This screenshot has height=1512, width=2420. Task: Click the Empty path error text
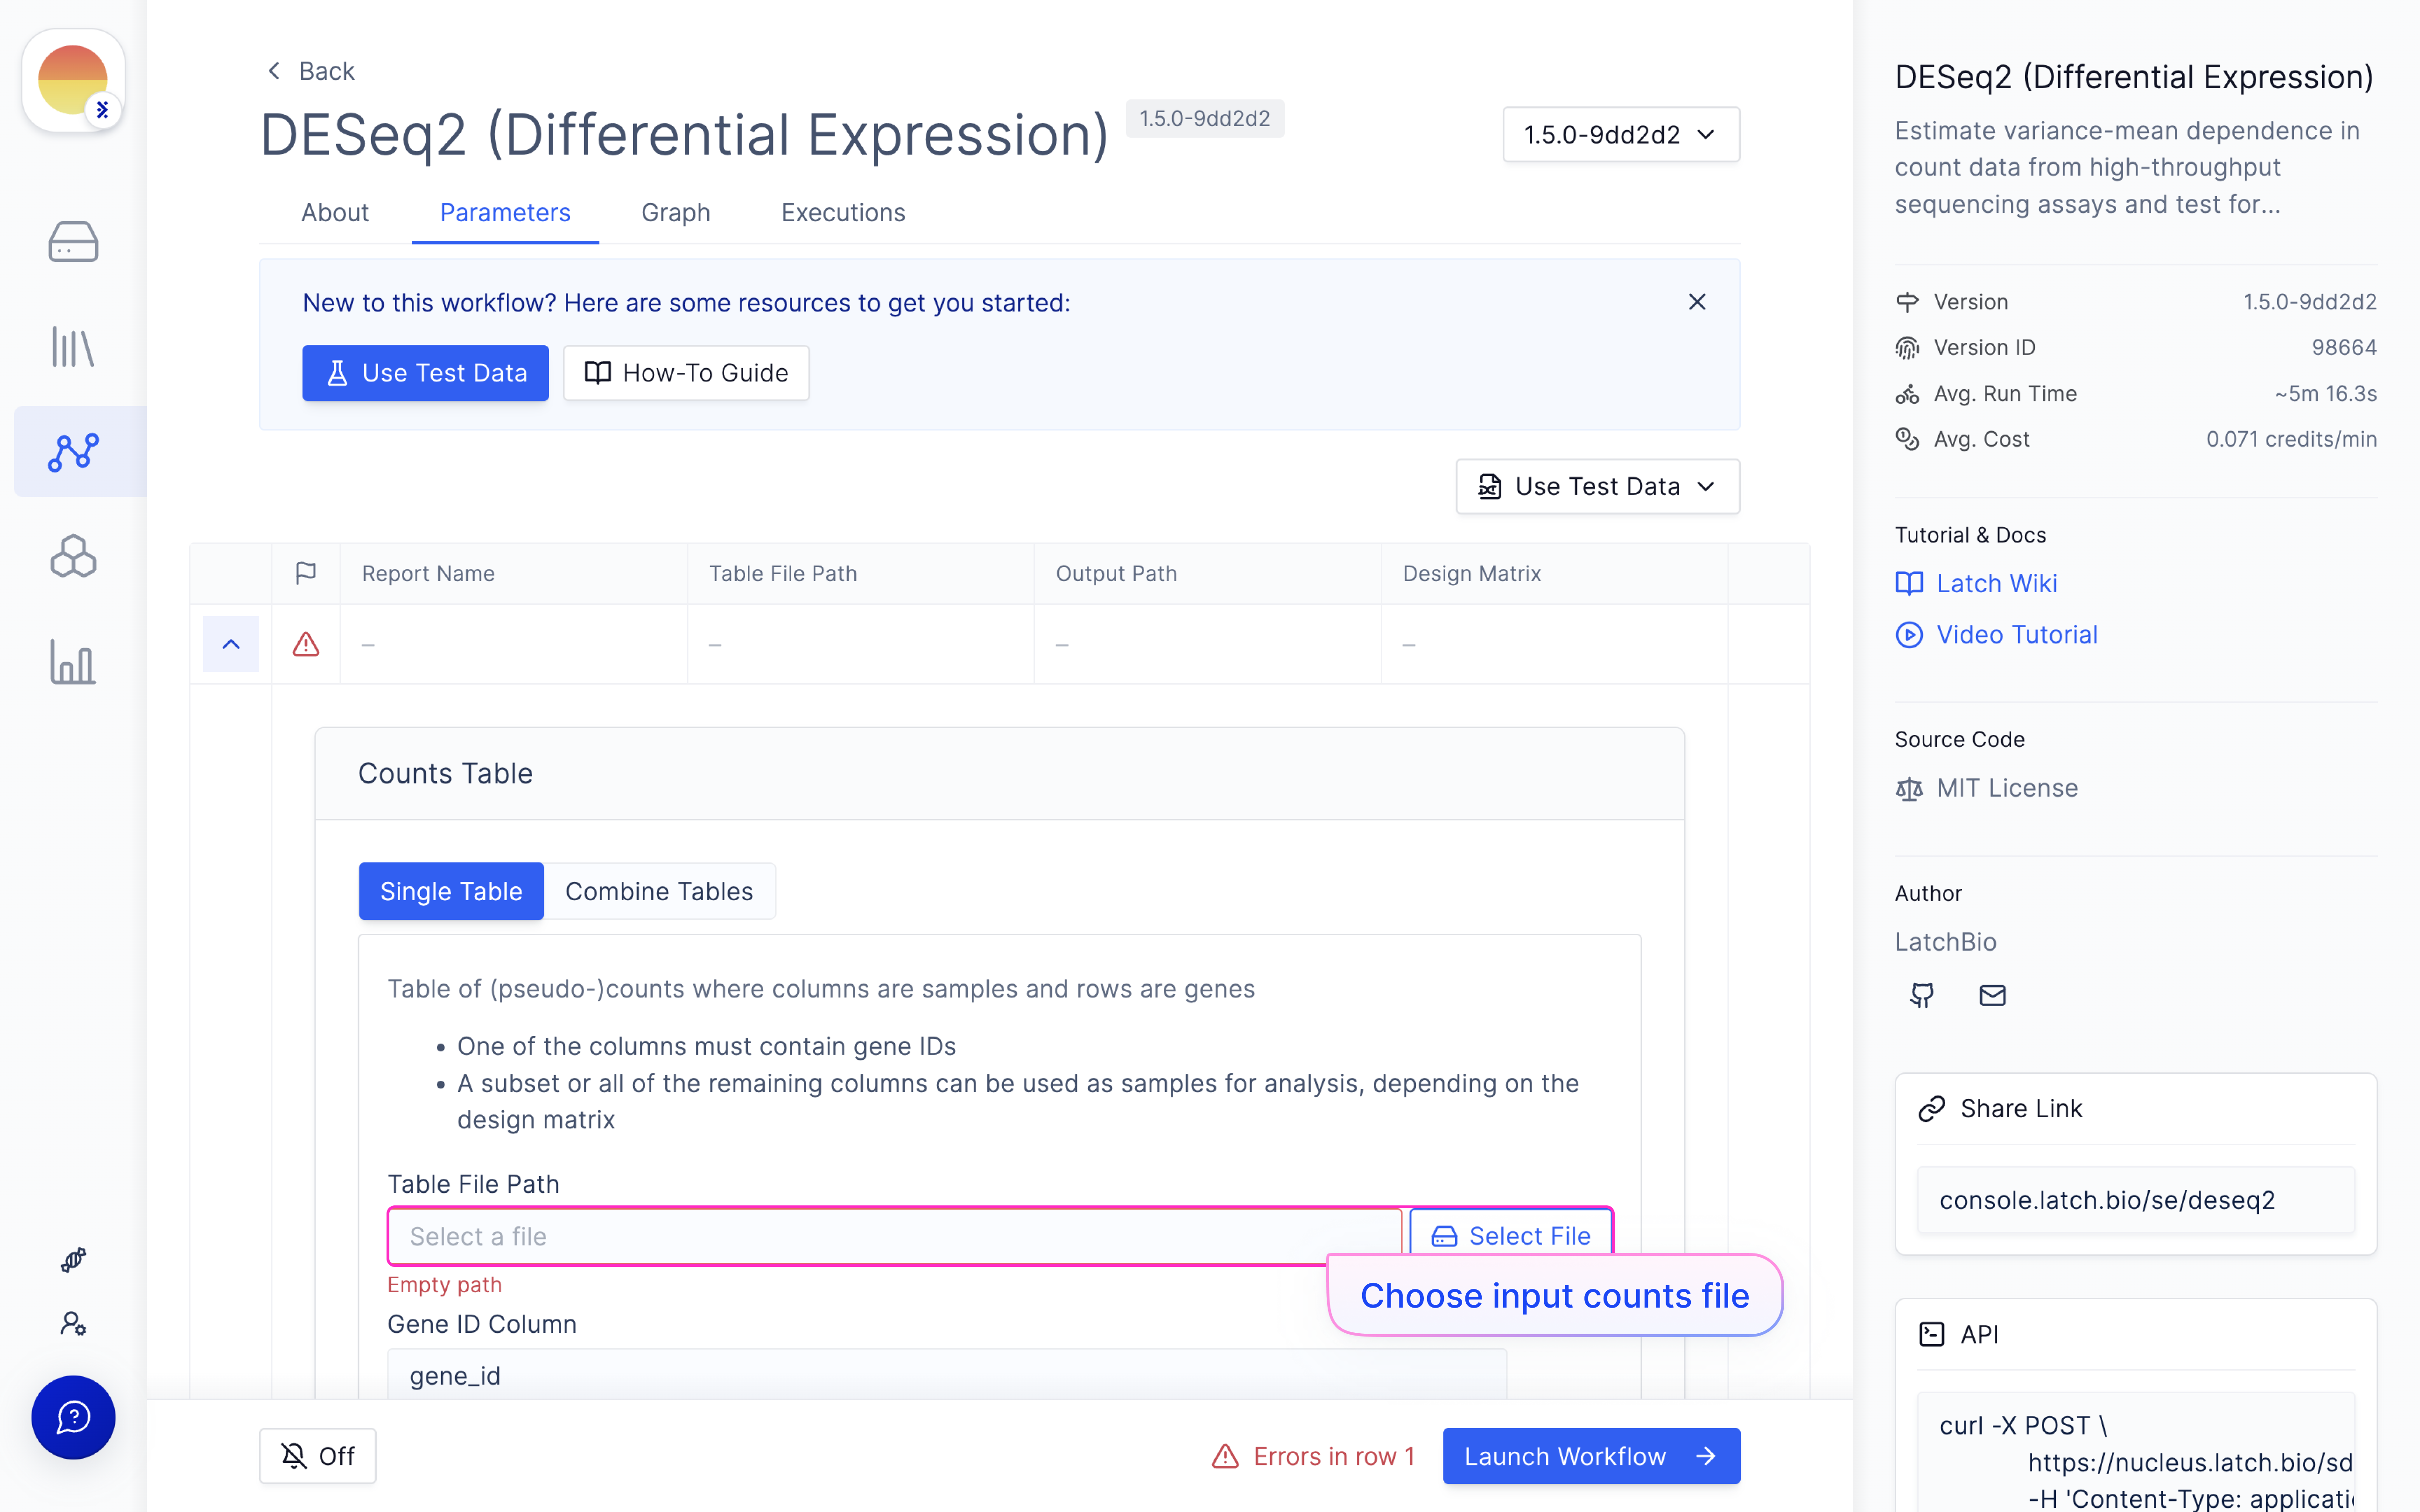[444, 1285]
